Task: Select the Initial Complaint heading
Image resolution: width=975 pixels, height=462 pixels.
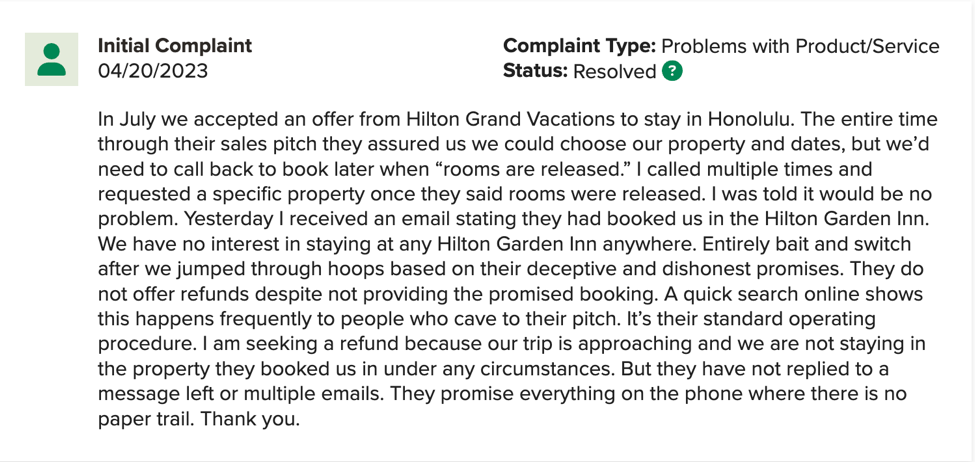Action: tap(175, 46)
